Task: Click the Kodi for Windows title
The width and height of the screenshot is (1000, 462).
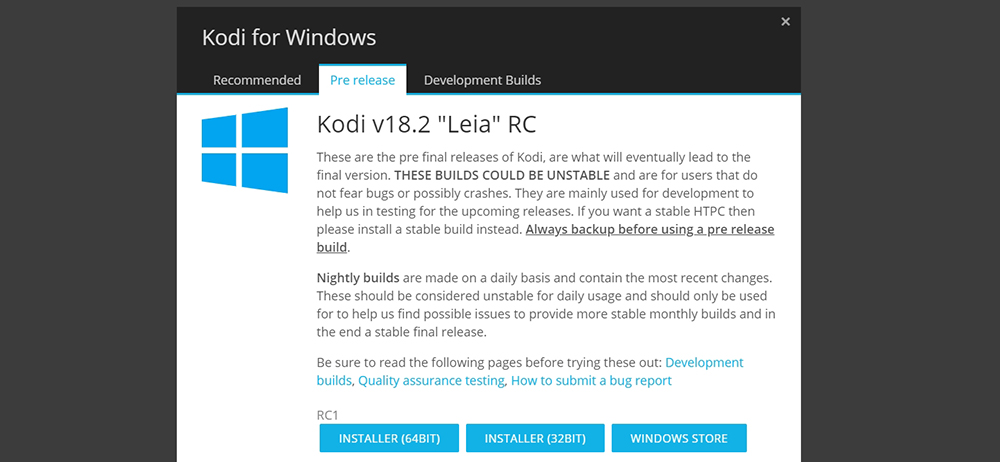Action: coord(289,38)
